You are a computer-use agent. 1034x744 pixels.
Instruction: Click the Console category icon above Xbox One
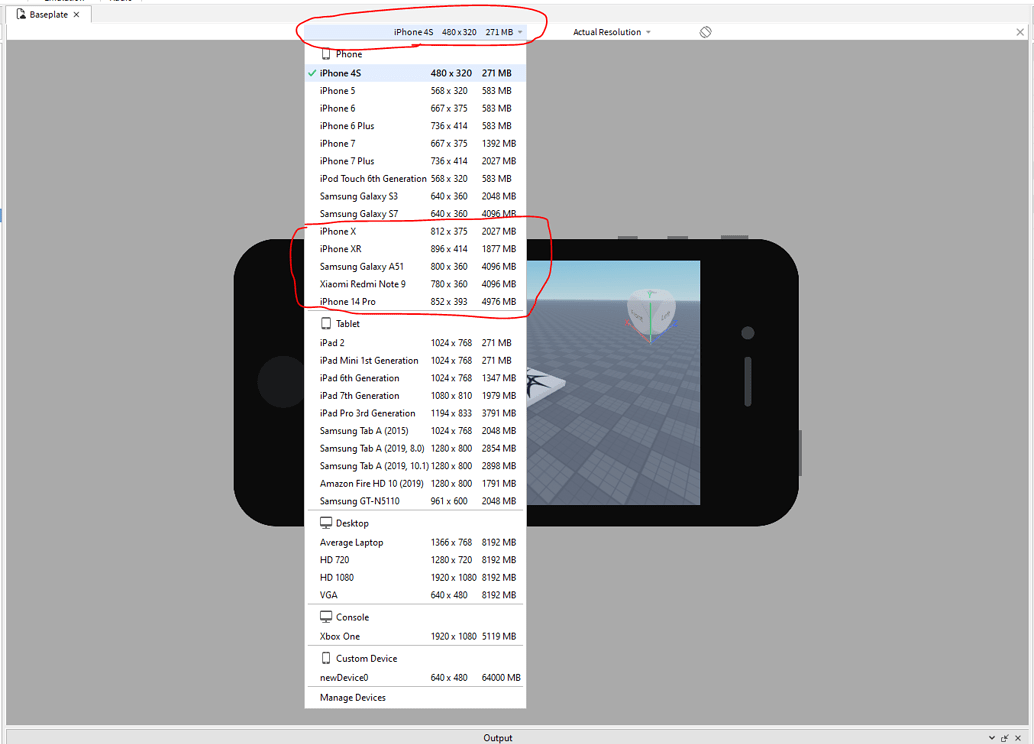[x=327, y=617]
